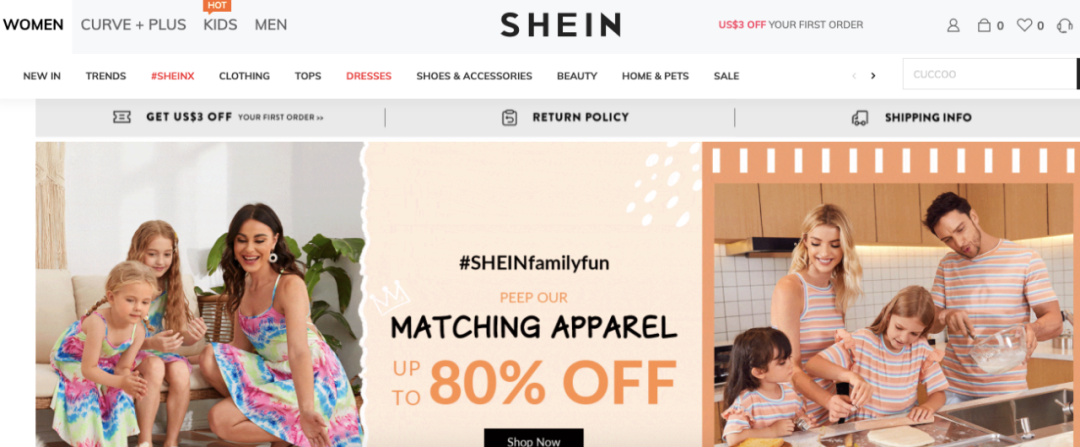Open the #SHEINX menu item

(173, 76)
